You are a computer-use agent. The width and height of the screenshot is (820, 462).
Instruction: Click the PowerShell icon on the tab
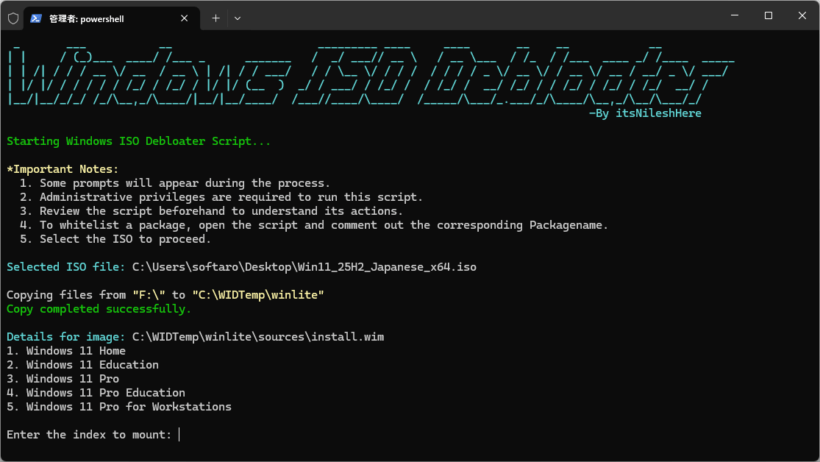coord(36,19)
